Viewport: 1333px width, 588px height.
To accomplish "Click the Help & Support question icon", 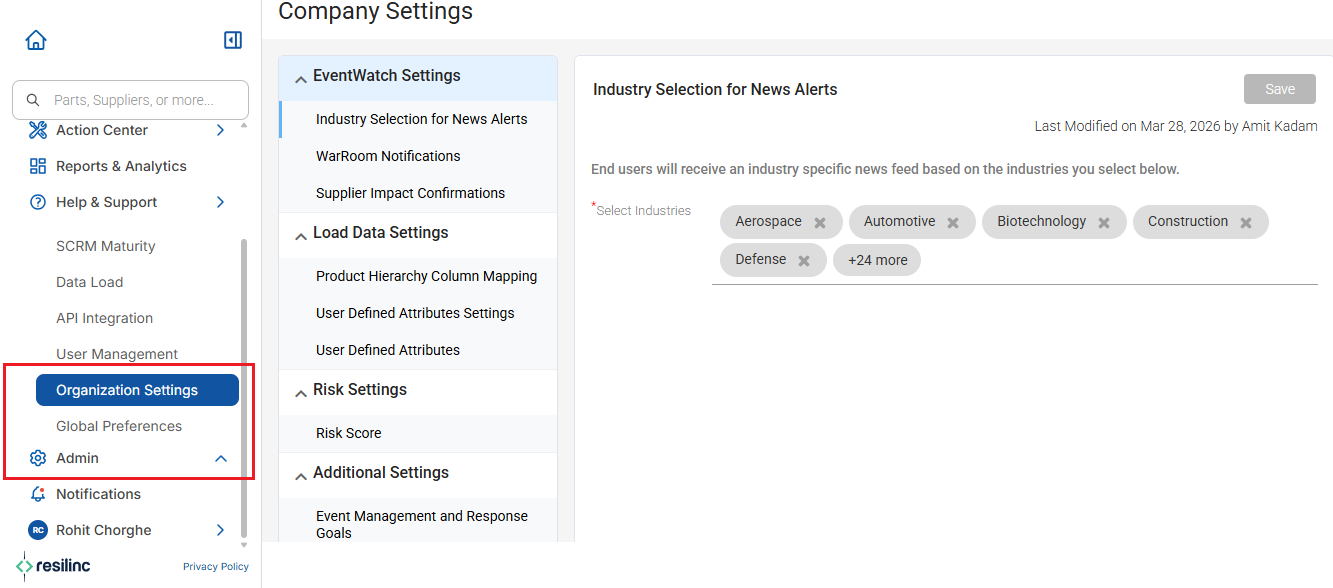I will 38,202.
